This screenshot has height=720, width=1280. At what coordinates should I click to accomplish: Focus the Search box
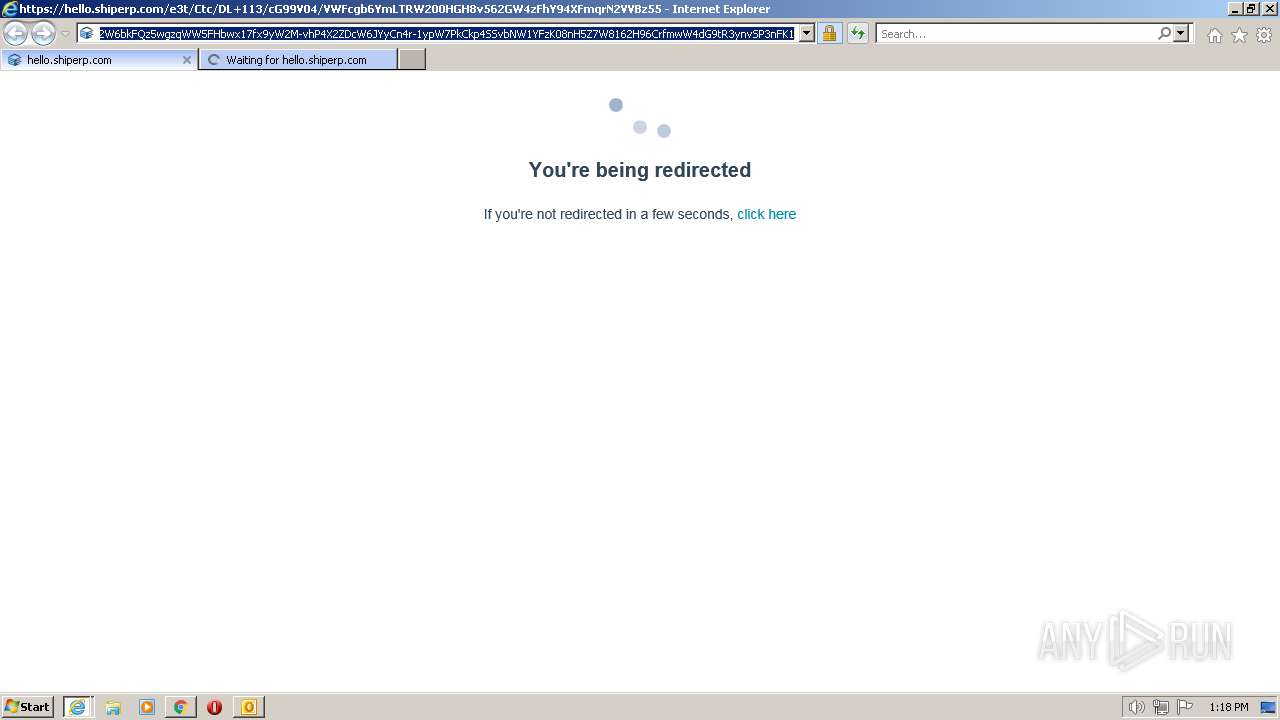(1016, 34)
